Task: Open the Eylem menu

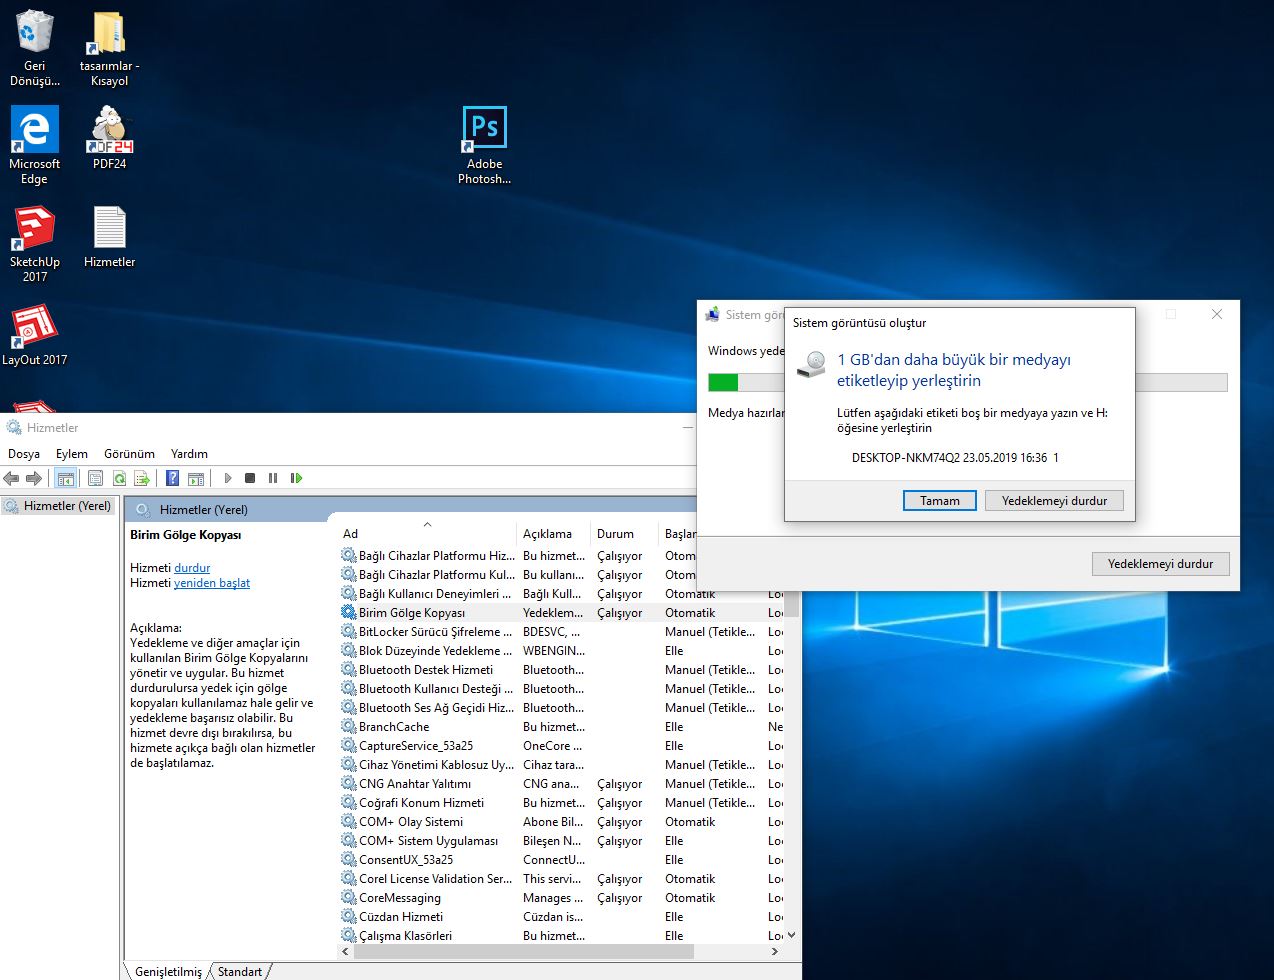Action: [71, 453]
